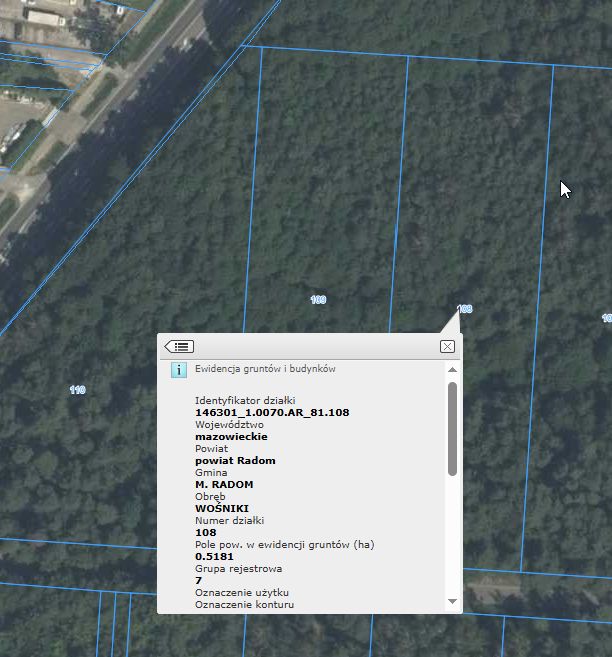Image resolution: width=612 pixels, height=657 pixels.
Task: Click the popup scrollbar down arrow
Action: point(452,601)
